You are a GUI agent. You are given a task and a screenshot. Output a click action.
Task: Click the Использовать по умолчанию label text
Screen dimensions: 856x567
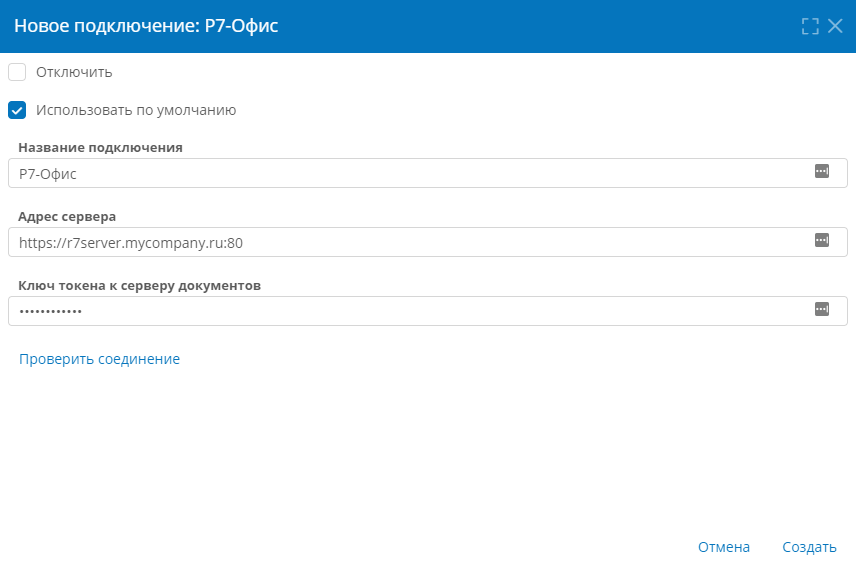pos(136,110)
